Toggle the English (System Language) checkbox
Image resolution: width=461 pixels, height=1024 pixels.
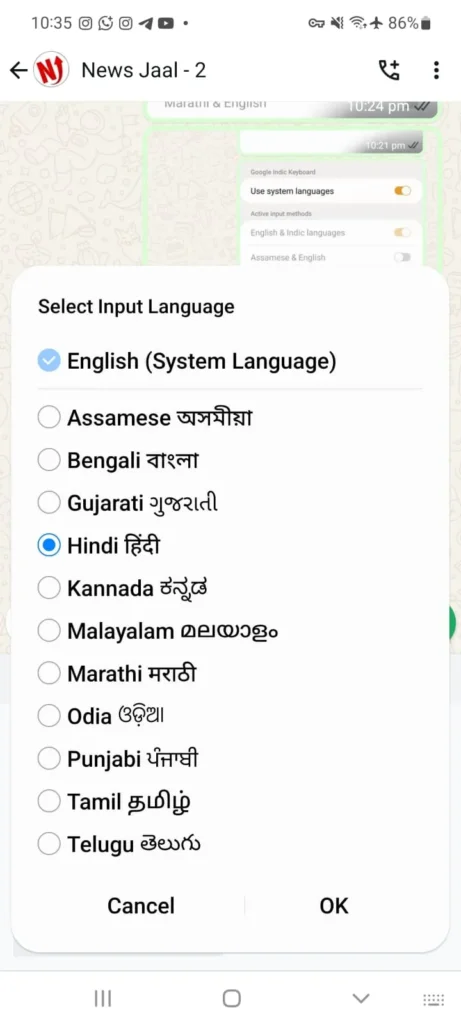(49, 360)
